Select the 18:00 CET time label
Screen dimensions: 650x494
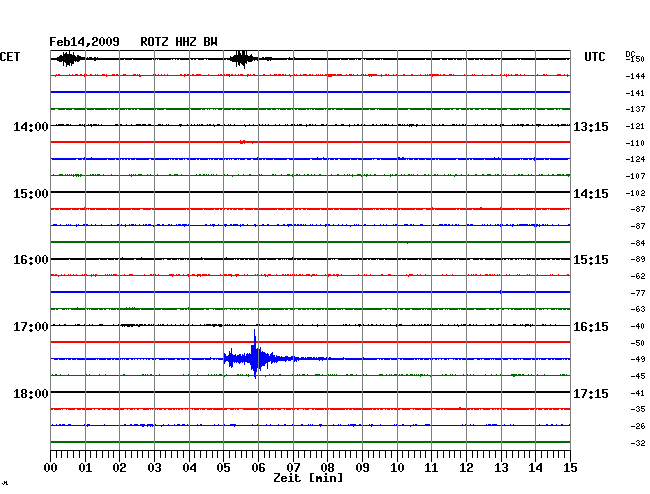pyautogui.click(x=31, y=393)
